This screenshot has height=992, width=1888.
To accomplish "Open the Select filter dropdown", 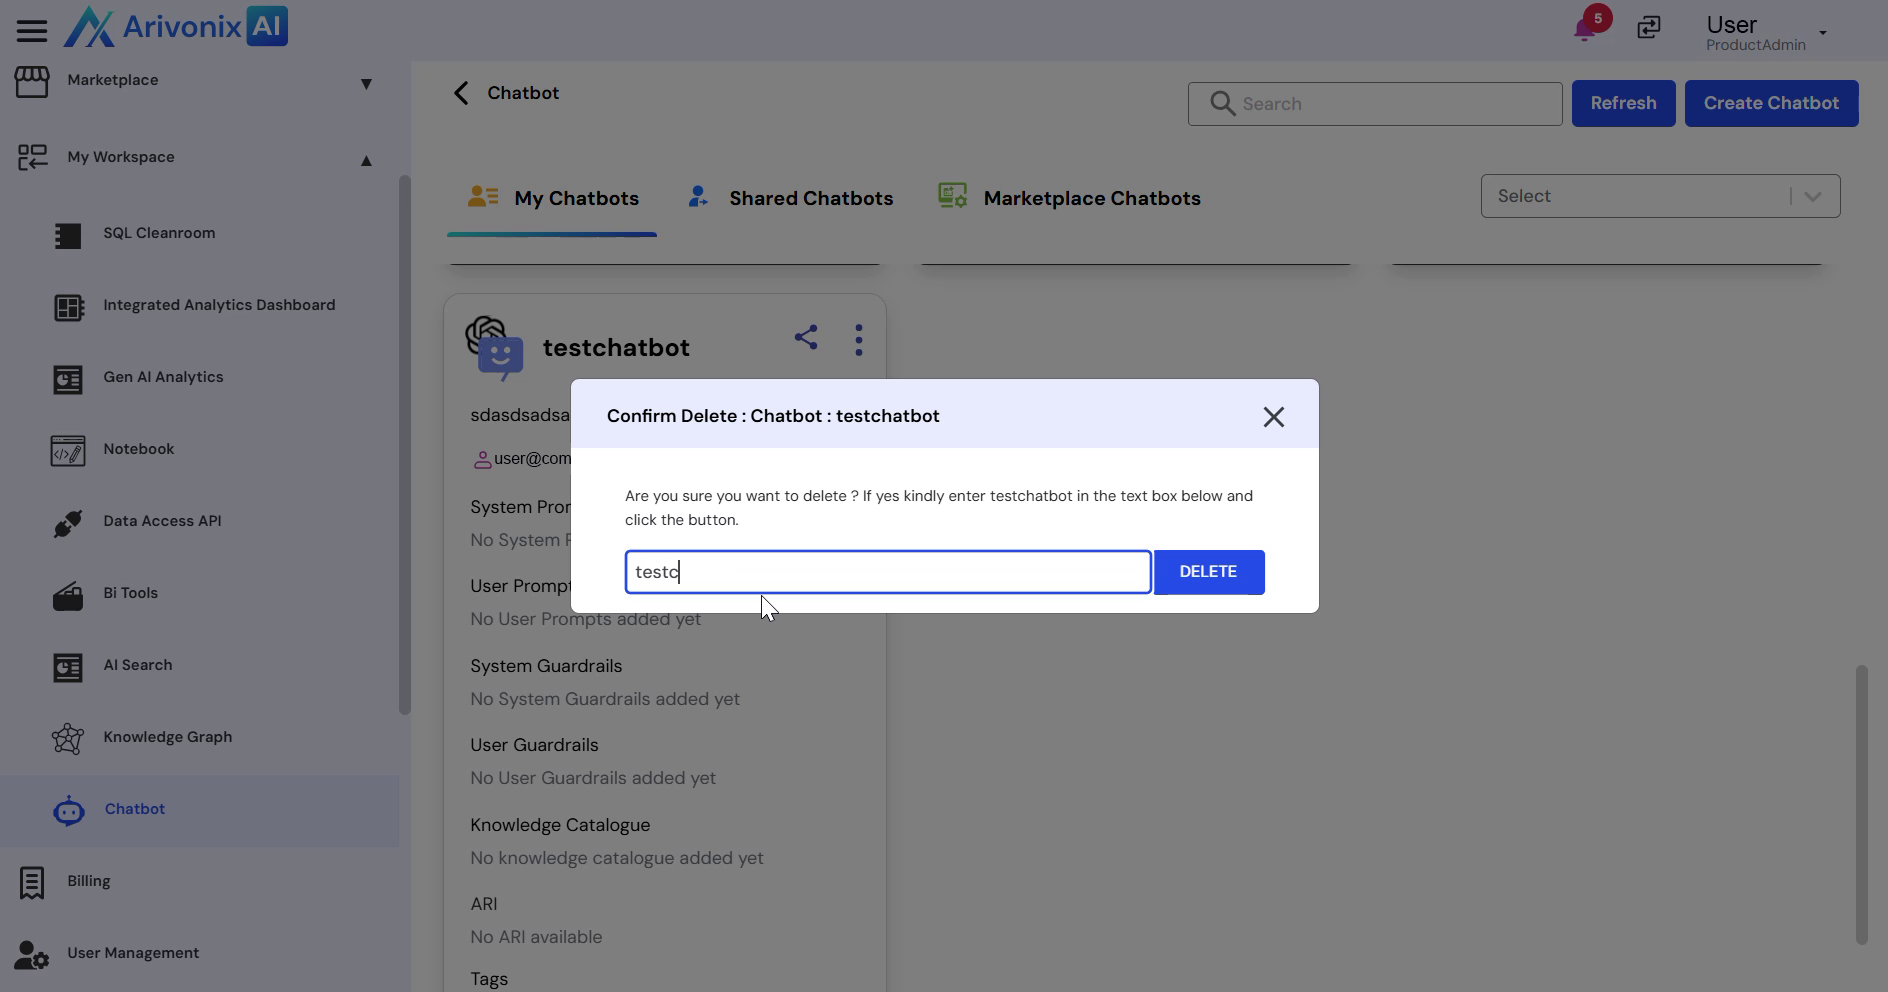I will tap(1660, 196).
